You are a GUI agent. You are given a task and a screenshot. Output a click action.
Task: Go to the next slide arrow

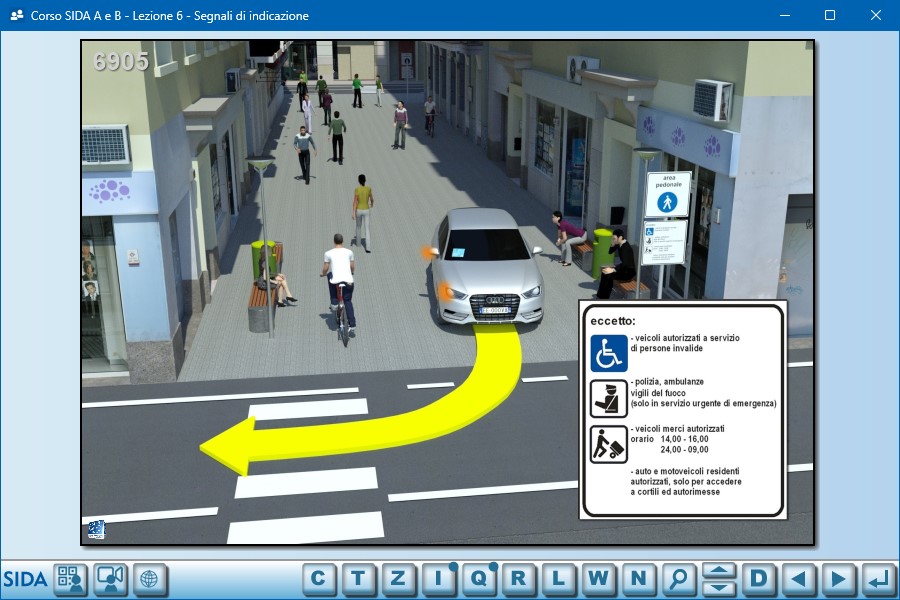pos(839,578)
